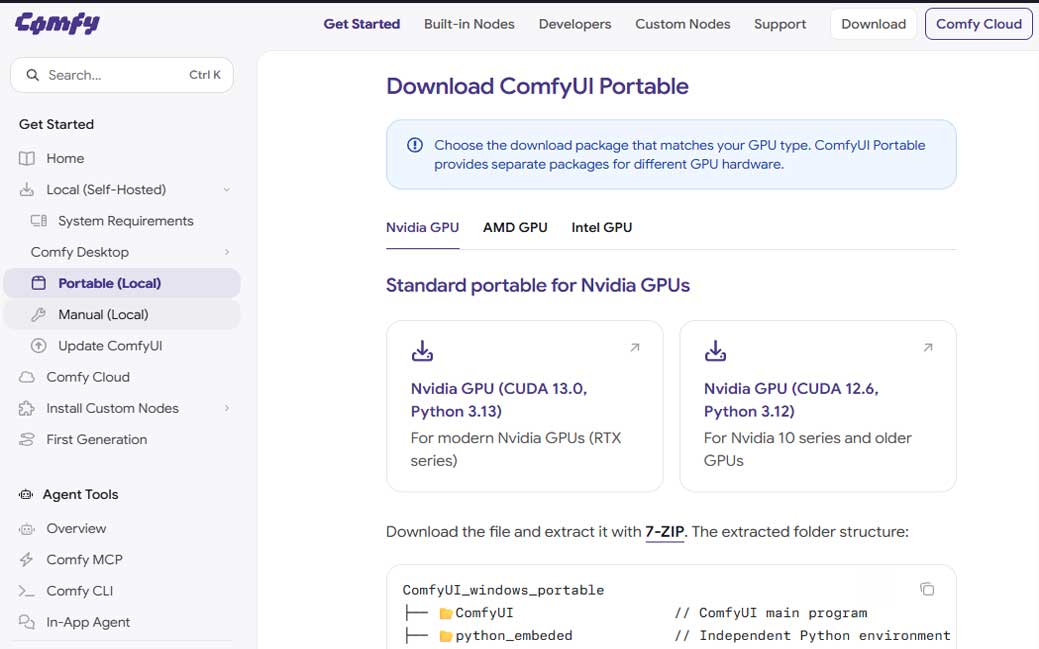The image size is (1039, 649).
Task: Click the First Generation icon
Action: (x=27, y=439)
